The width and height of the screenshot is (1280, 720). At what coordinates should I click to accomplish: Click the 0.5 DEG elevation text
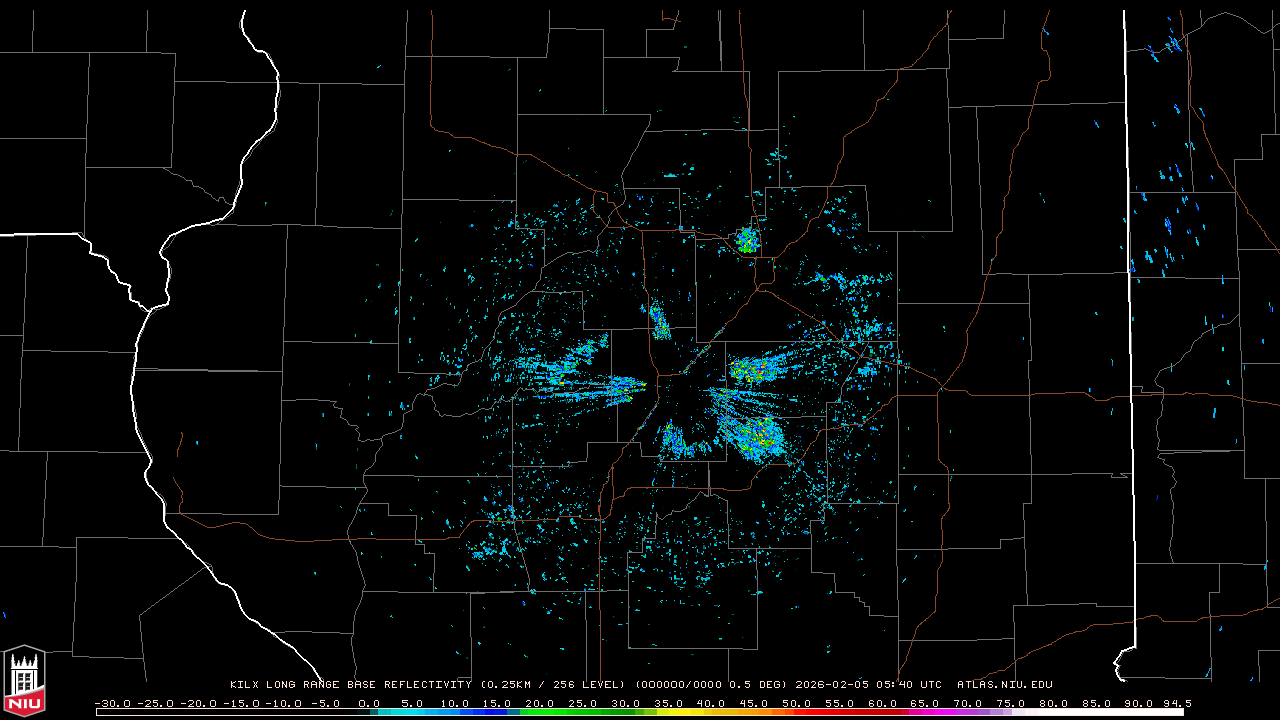[765, 685]
